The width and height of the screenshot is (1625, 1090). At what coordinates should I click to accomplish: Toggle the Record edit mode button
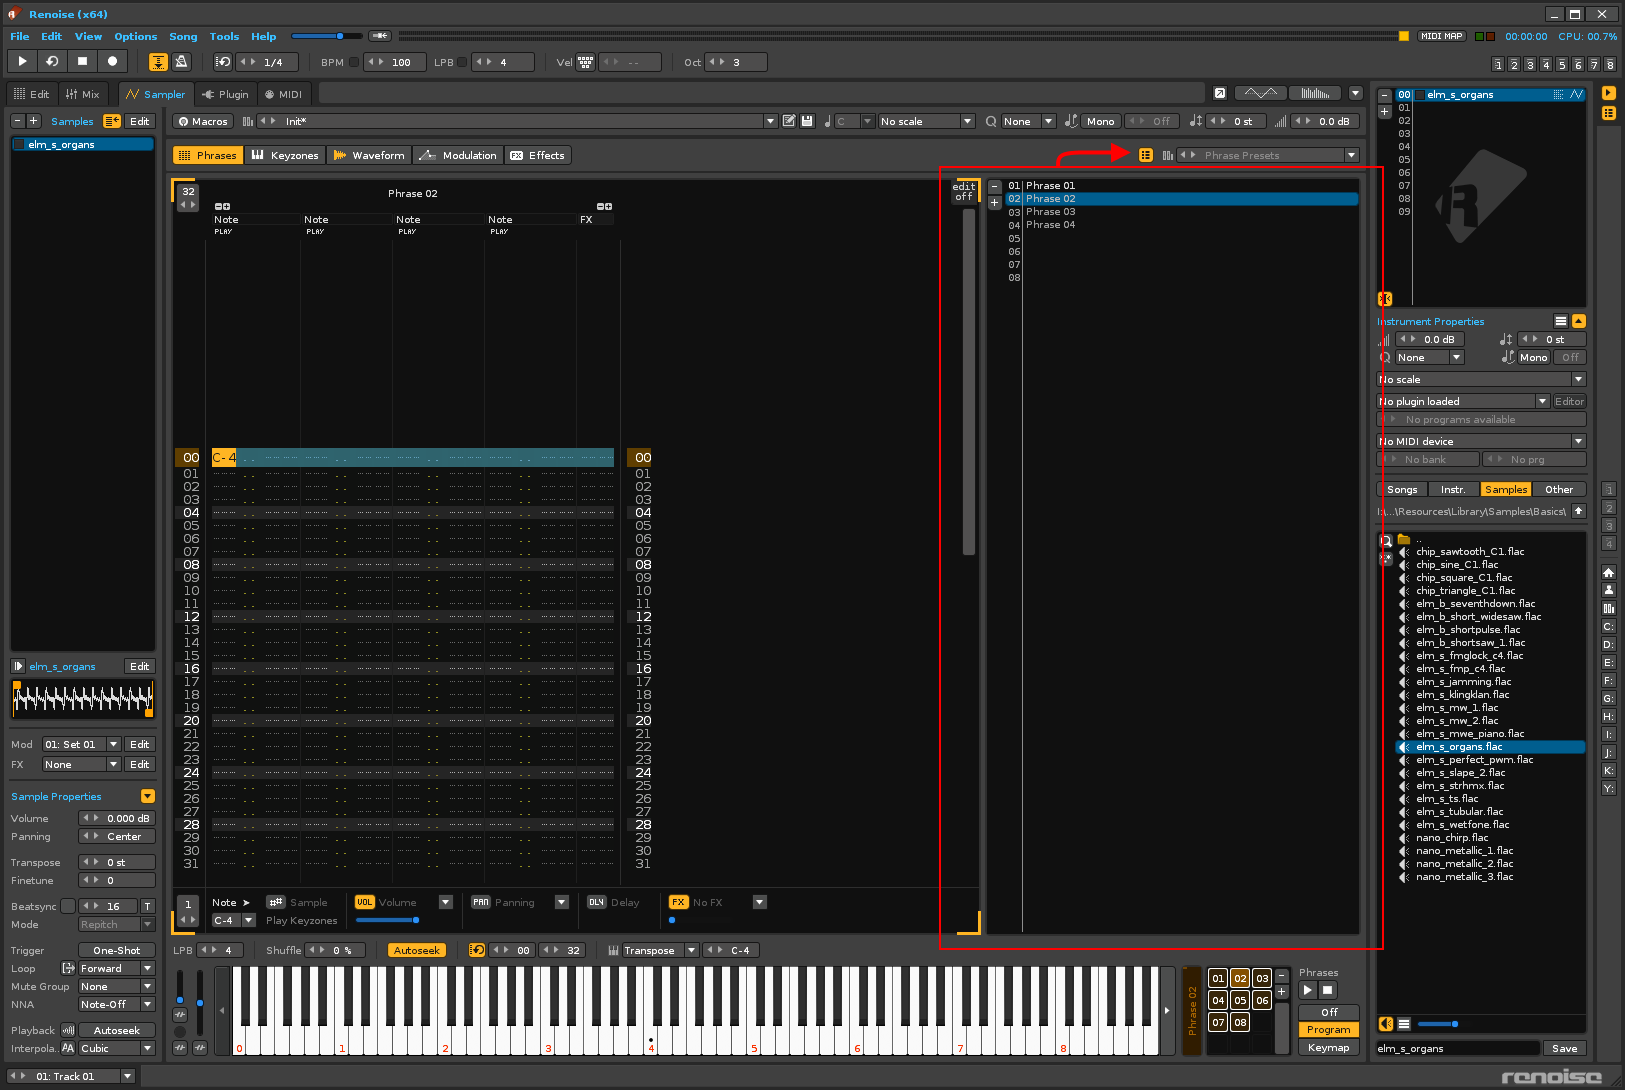click(x=112, y=61)
